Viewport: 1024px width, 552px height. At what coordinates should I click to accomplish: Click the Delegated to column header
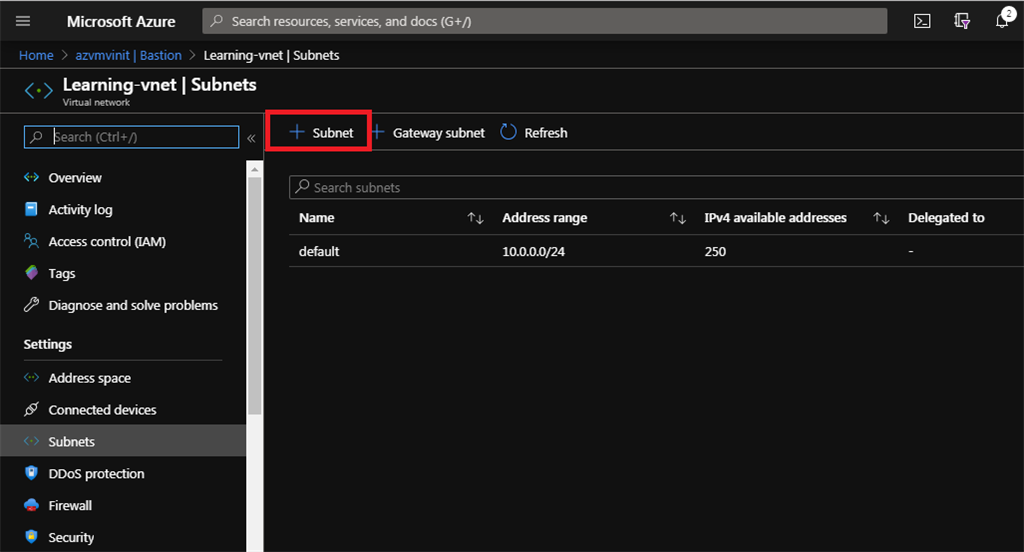tap(946, 218)
